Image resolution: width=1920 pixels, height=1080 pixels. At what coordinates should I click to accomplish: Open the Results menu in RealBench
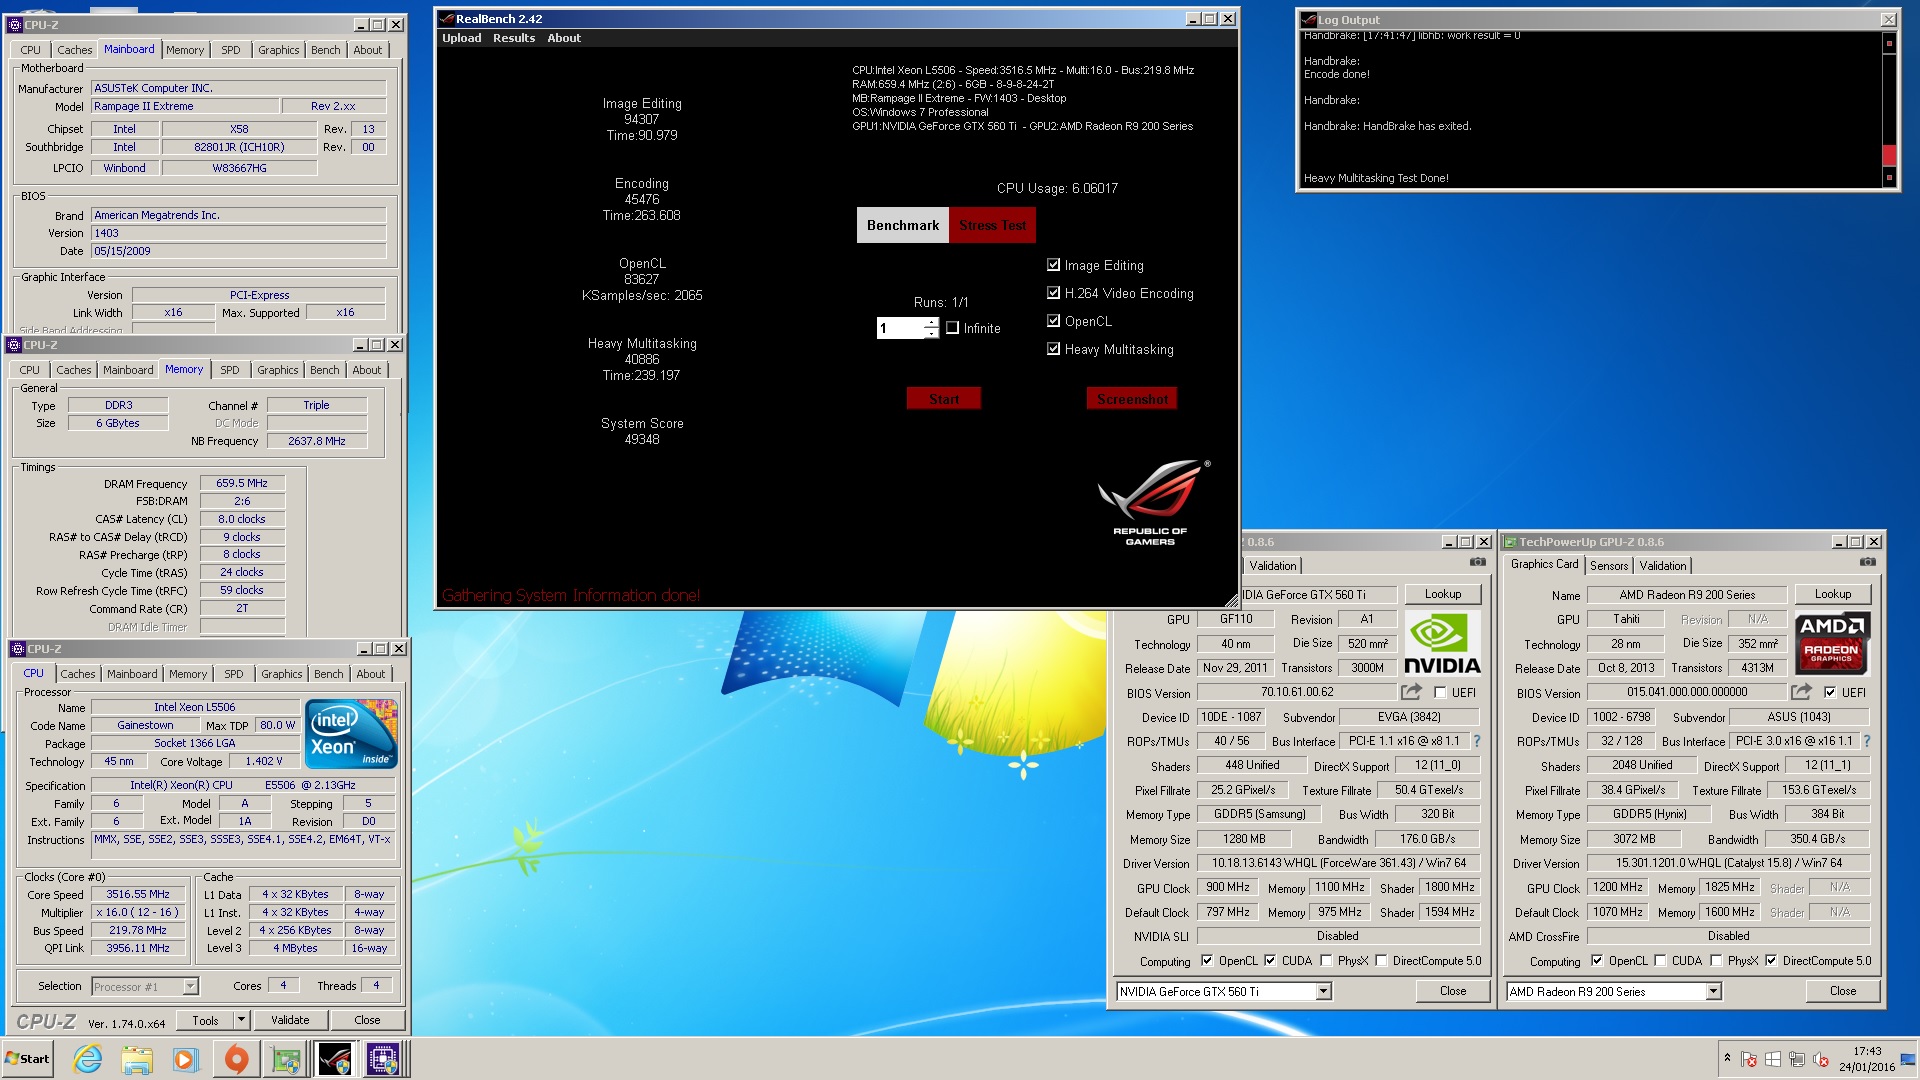(514, 38)
